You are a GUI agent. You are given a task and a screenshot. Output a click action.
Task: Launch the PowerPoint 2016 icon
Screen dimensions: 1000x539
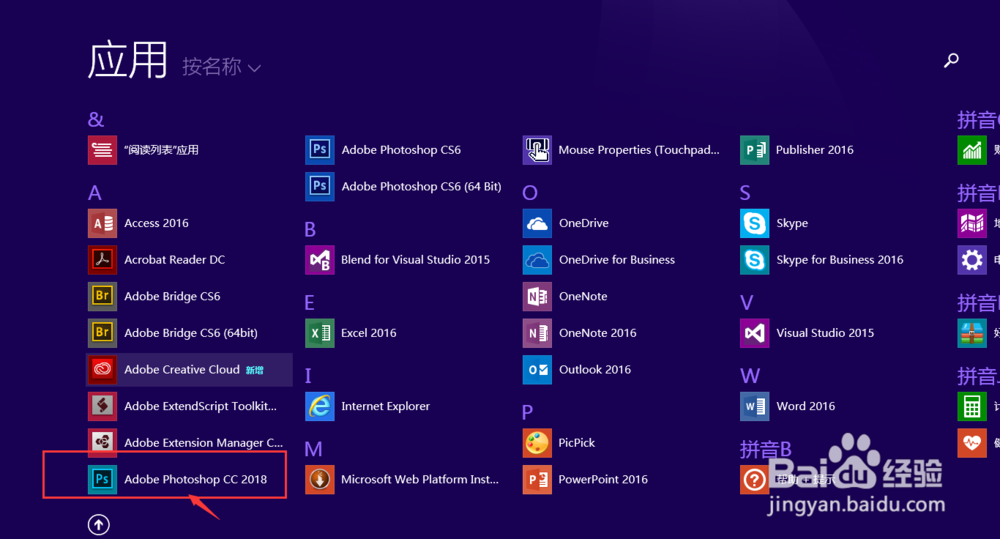click(537, 479)
